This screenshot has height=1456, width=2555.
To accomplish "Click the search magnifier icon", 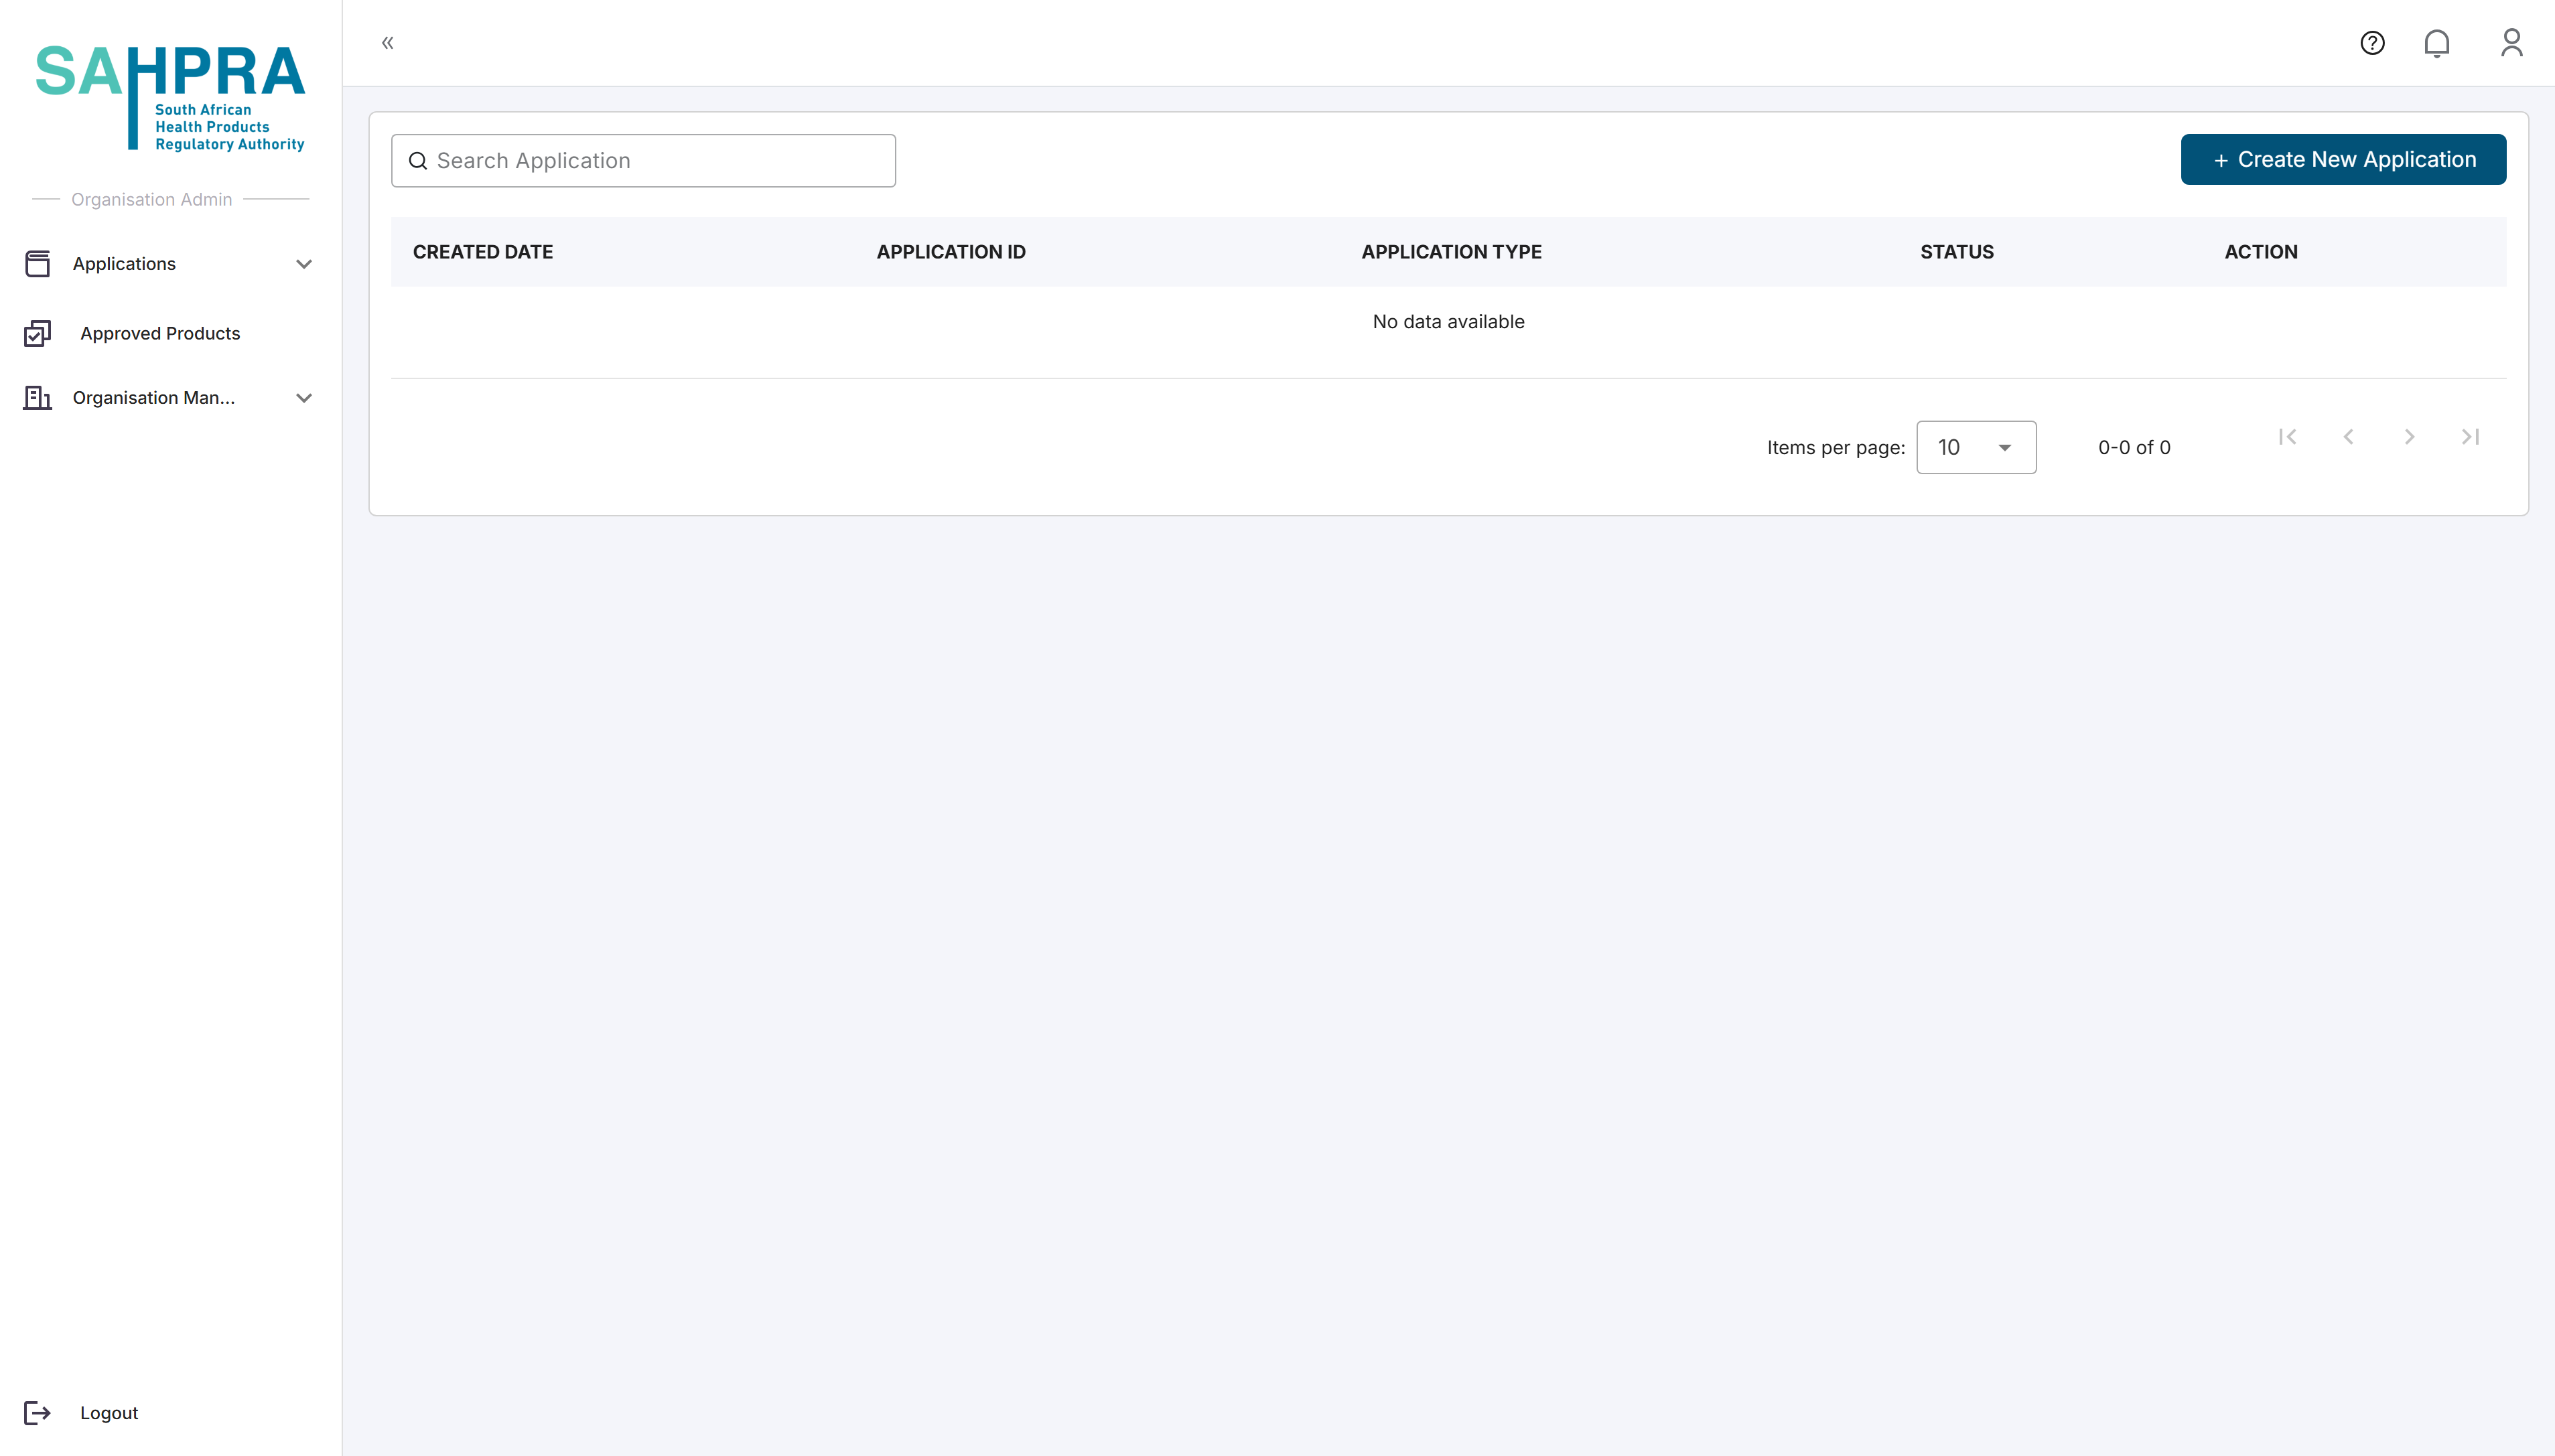I will point(418,160).
